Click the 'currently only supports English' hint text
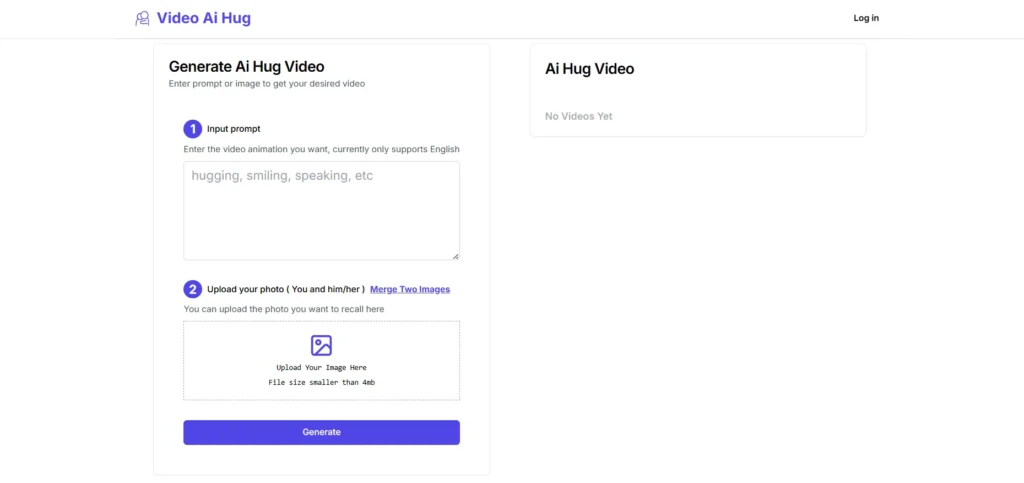The width and height of the screenshot is (1024, 483). point(396,149)
